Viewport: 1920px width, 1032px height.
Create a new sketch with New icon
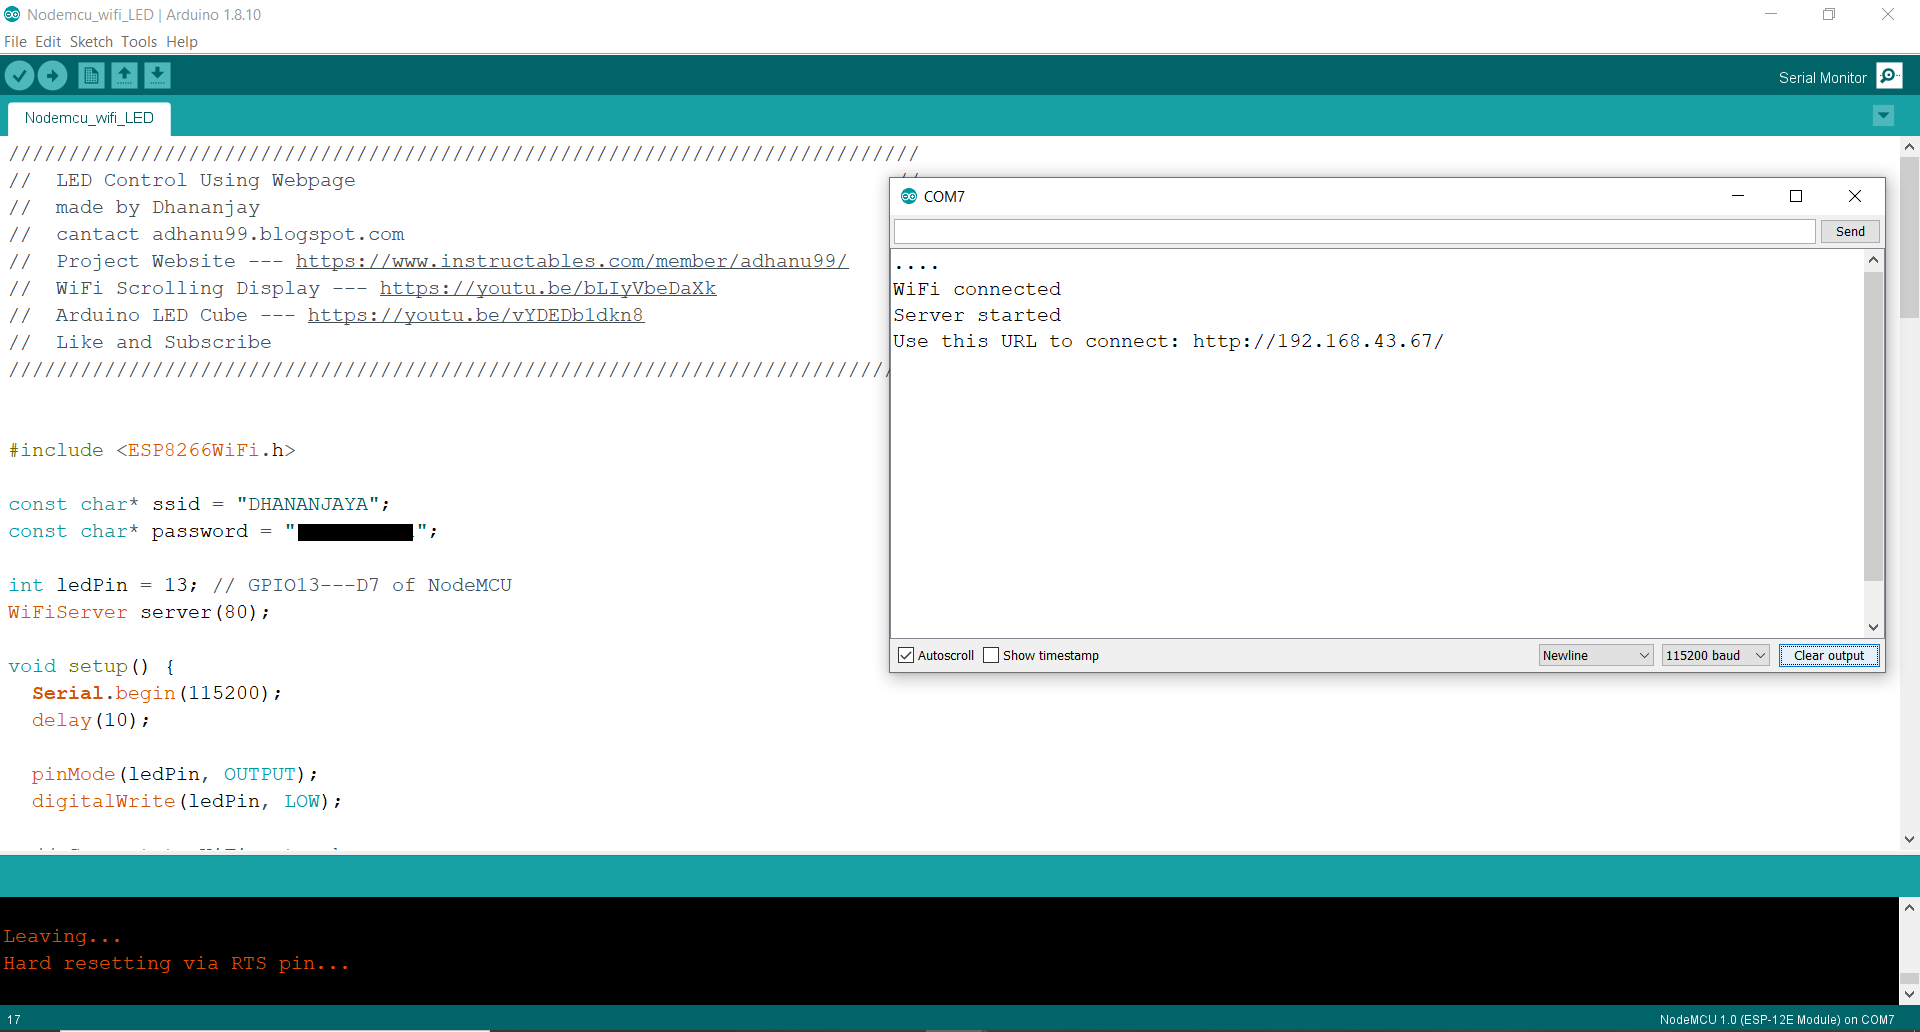pos(91,76)
